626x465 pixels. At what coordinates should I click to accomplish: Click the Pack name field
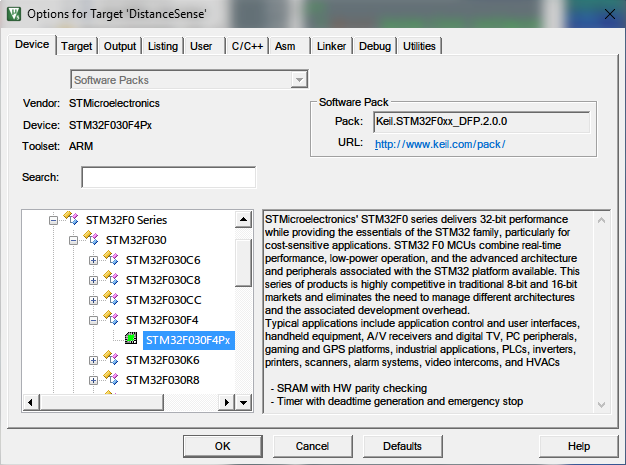(481, 122)
